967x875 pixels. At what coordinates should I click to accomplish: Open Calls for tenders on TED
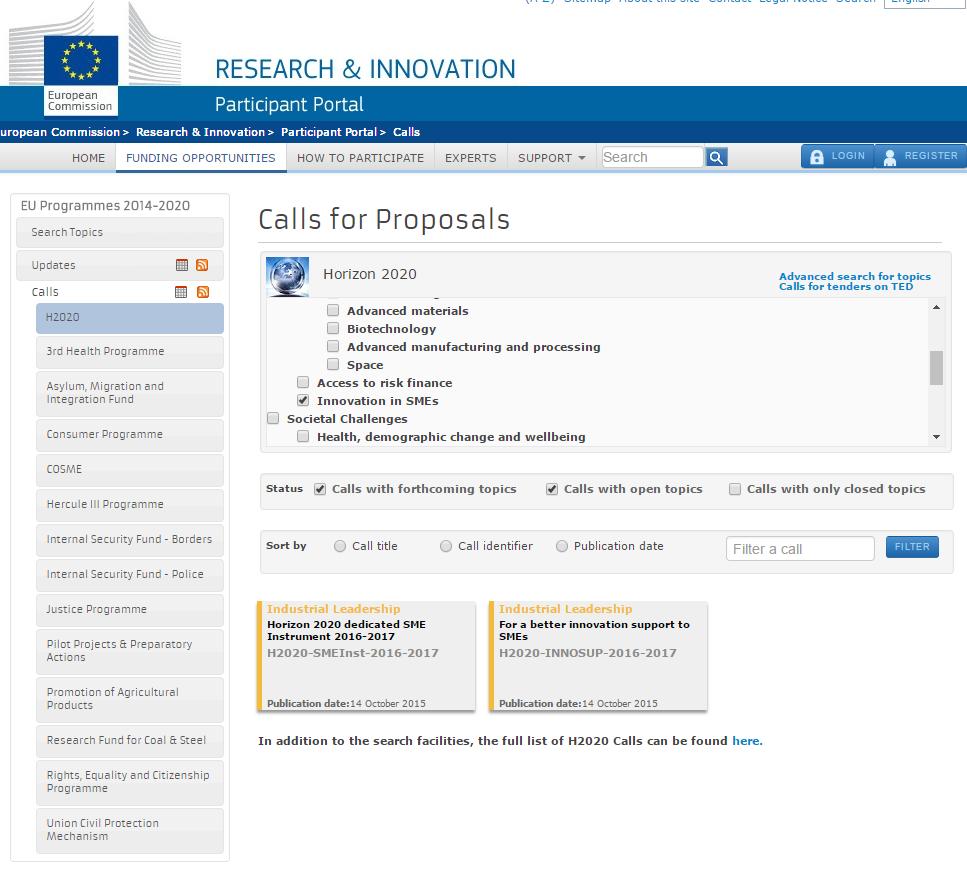pos(846,287)
